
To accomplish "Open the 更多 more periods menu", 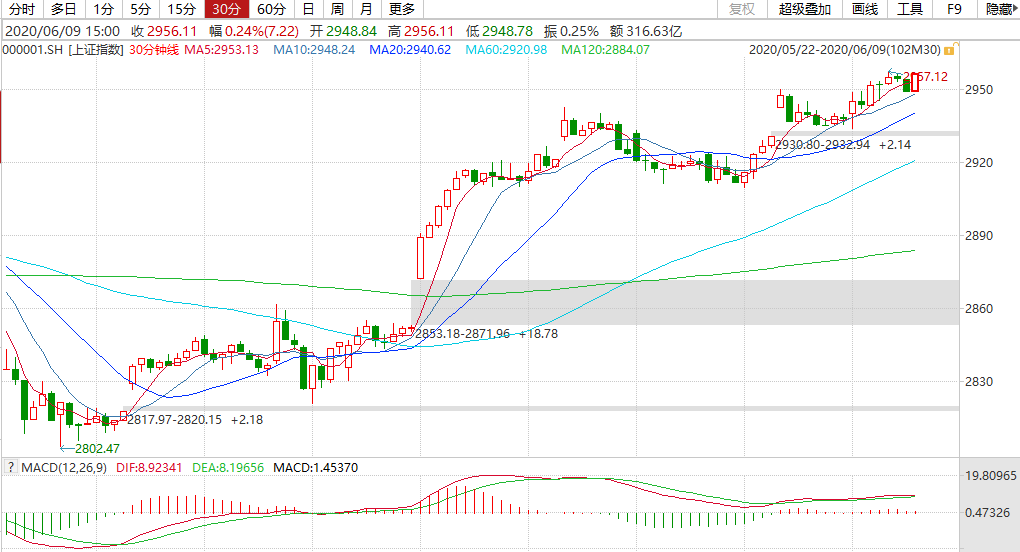I will 402,9.
